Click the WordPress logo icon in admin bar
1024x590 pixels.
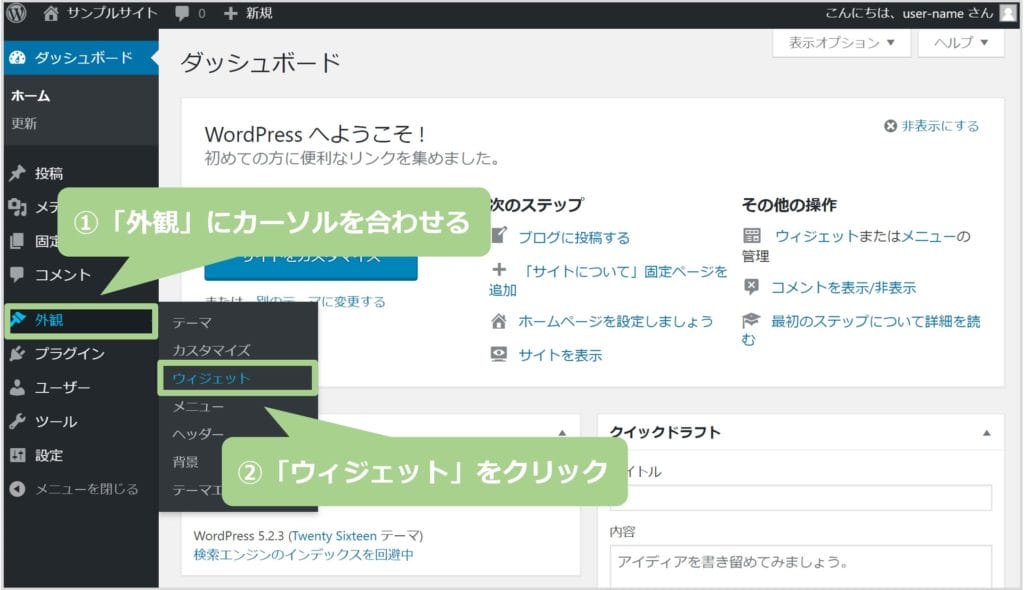[16, 13]
